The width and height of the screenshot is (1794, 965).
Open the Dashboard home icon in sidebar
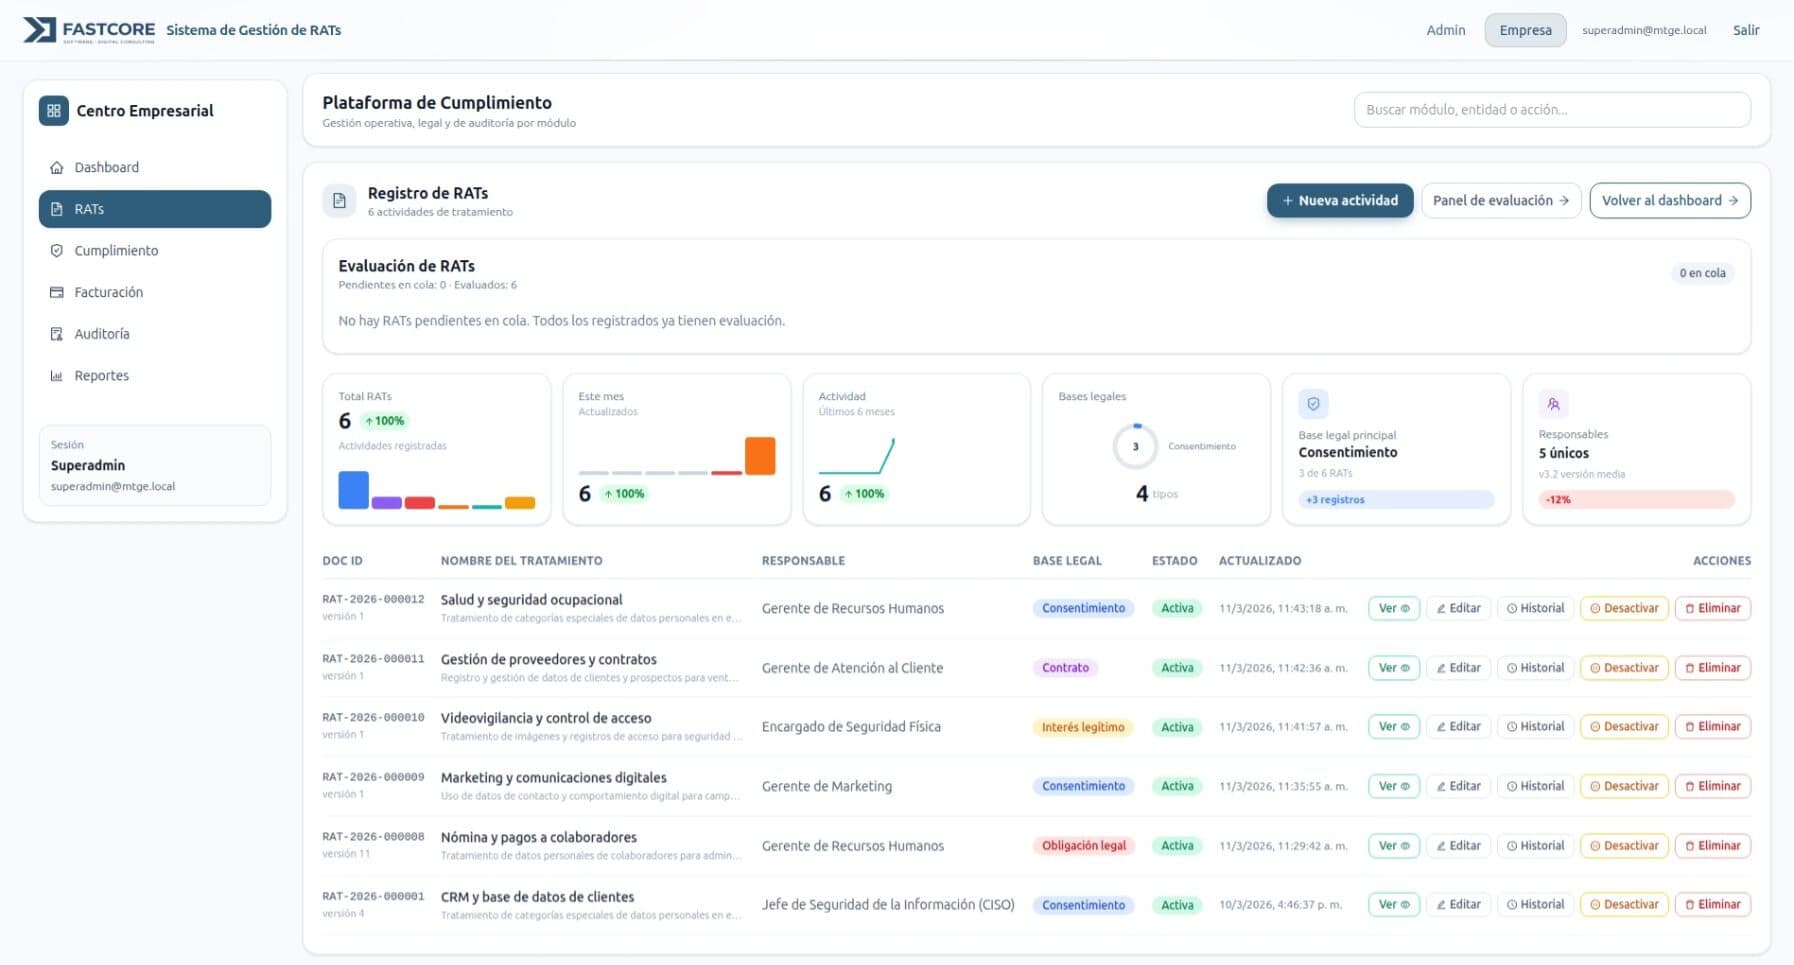(x=57, y=168)
